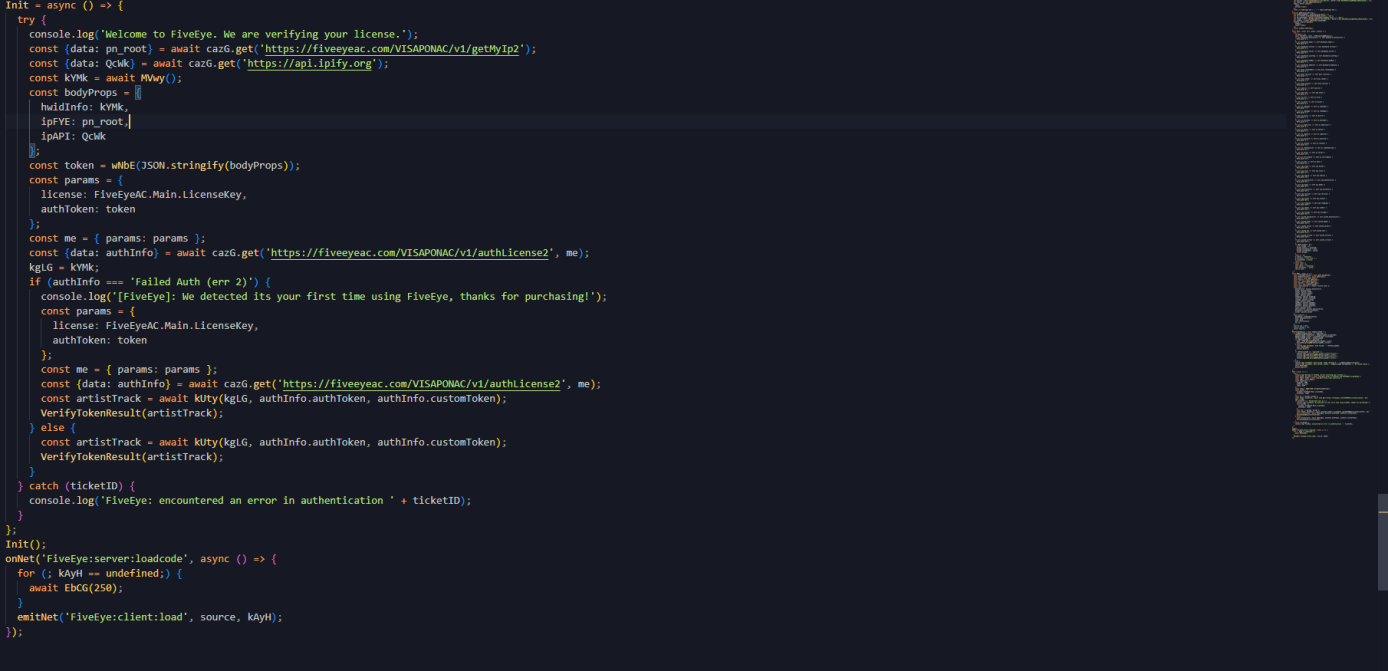Click the 'for (; kAyH == undefined;)' loop
The width and height of the screenshot is (1388, 671).
coord(94,573)
